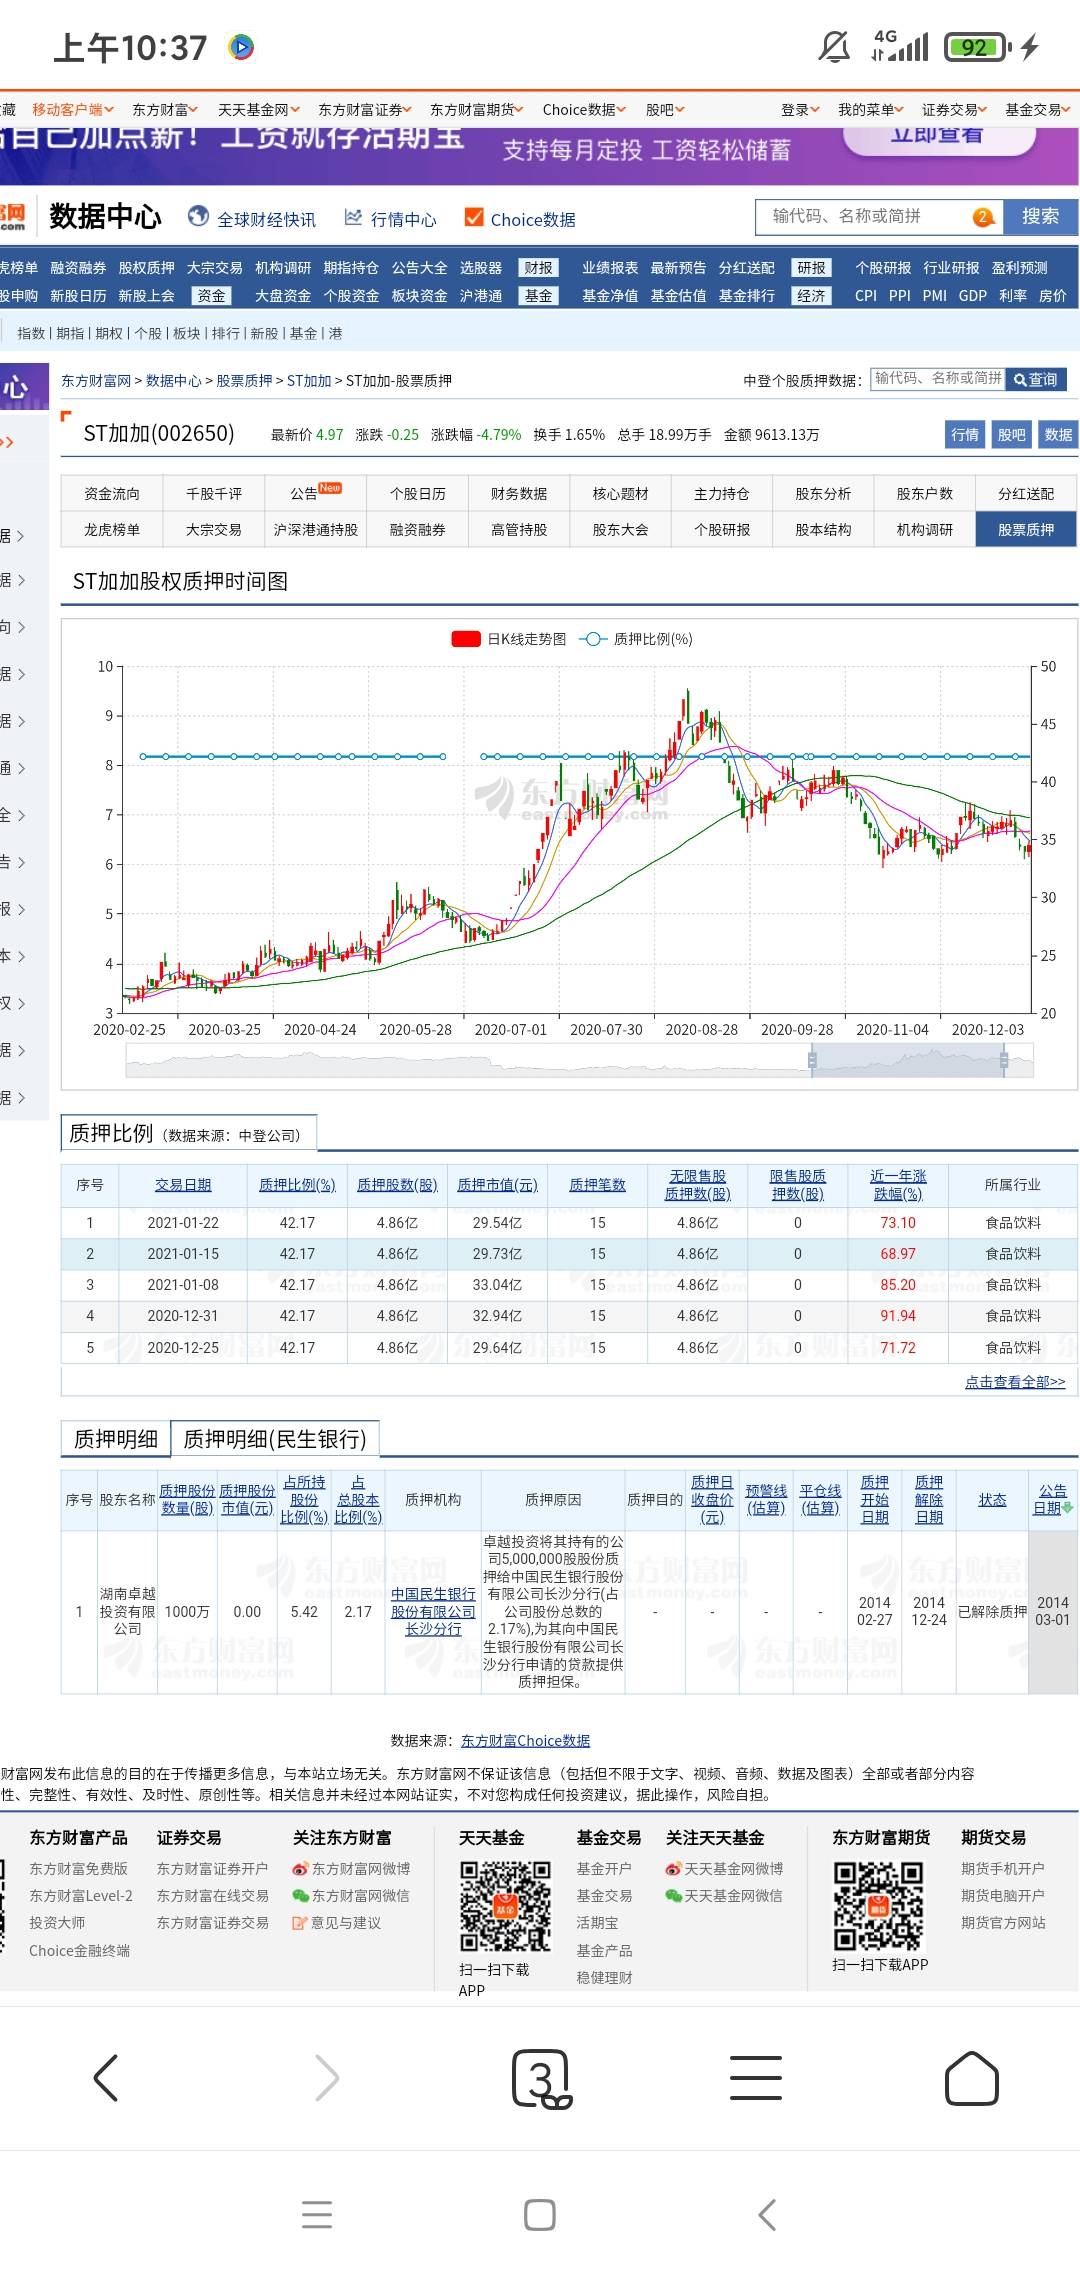Sort by 质押比例(%) column header
The width and height of the screenshot is (1080, 2280).
click(297, 1185)
